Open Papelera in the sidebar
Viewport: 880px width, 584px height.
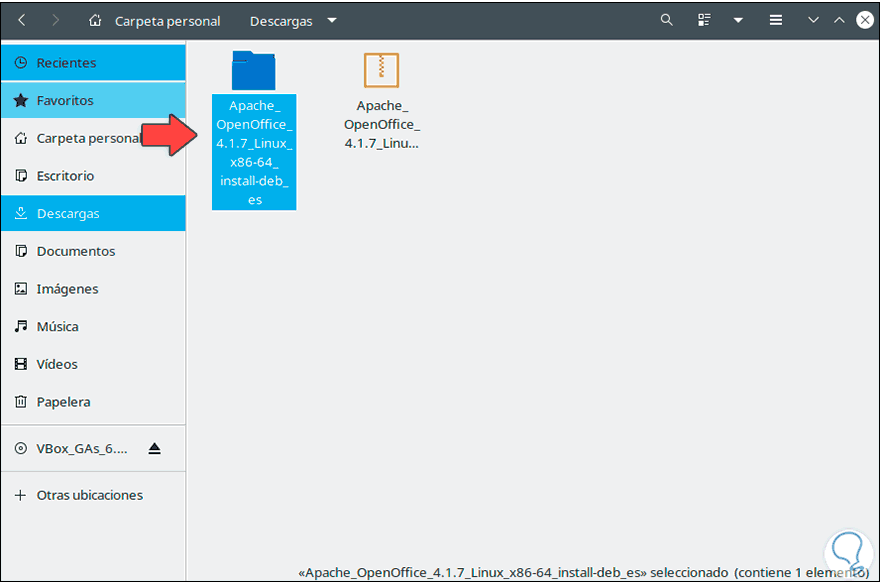[93, 402]
